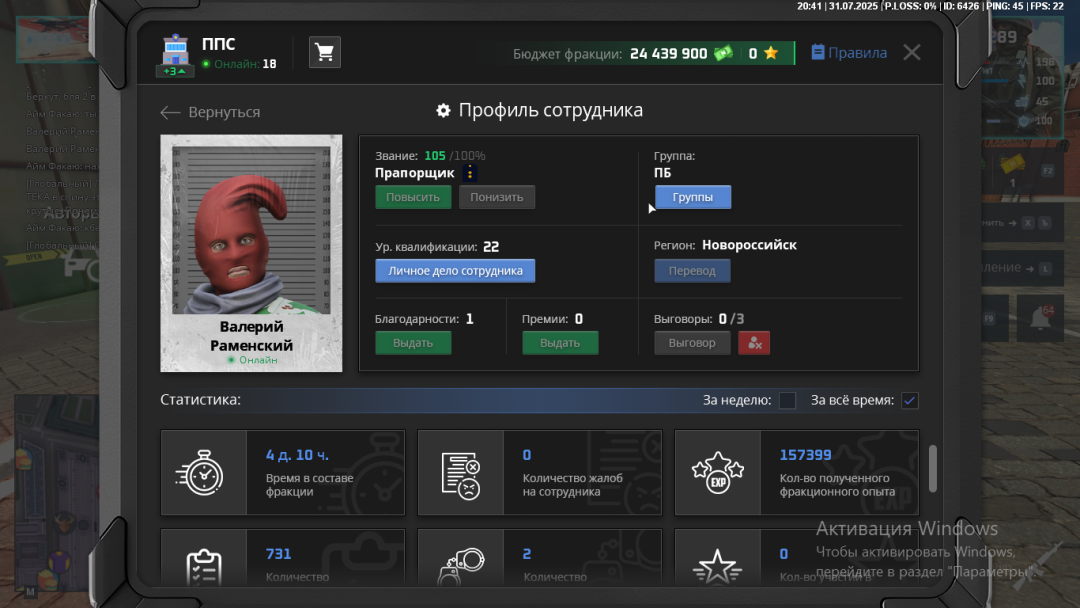1080x608 pixels.
Task: Close the faction panel with X
Action: pos(912,52)
